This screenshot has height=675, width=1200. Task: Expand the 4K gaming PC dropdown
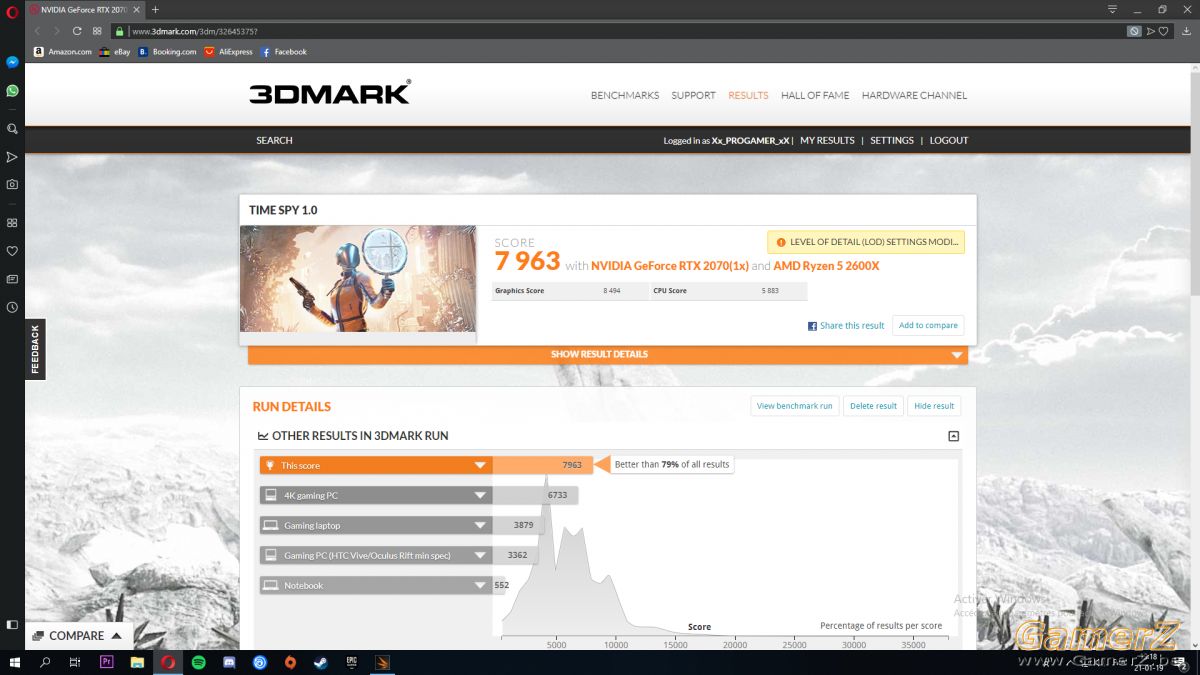(481, 495)
